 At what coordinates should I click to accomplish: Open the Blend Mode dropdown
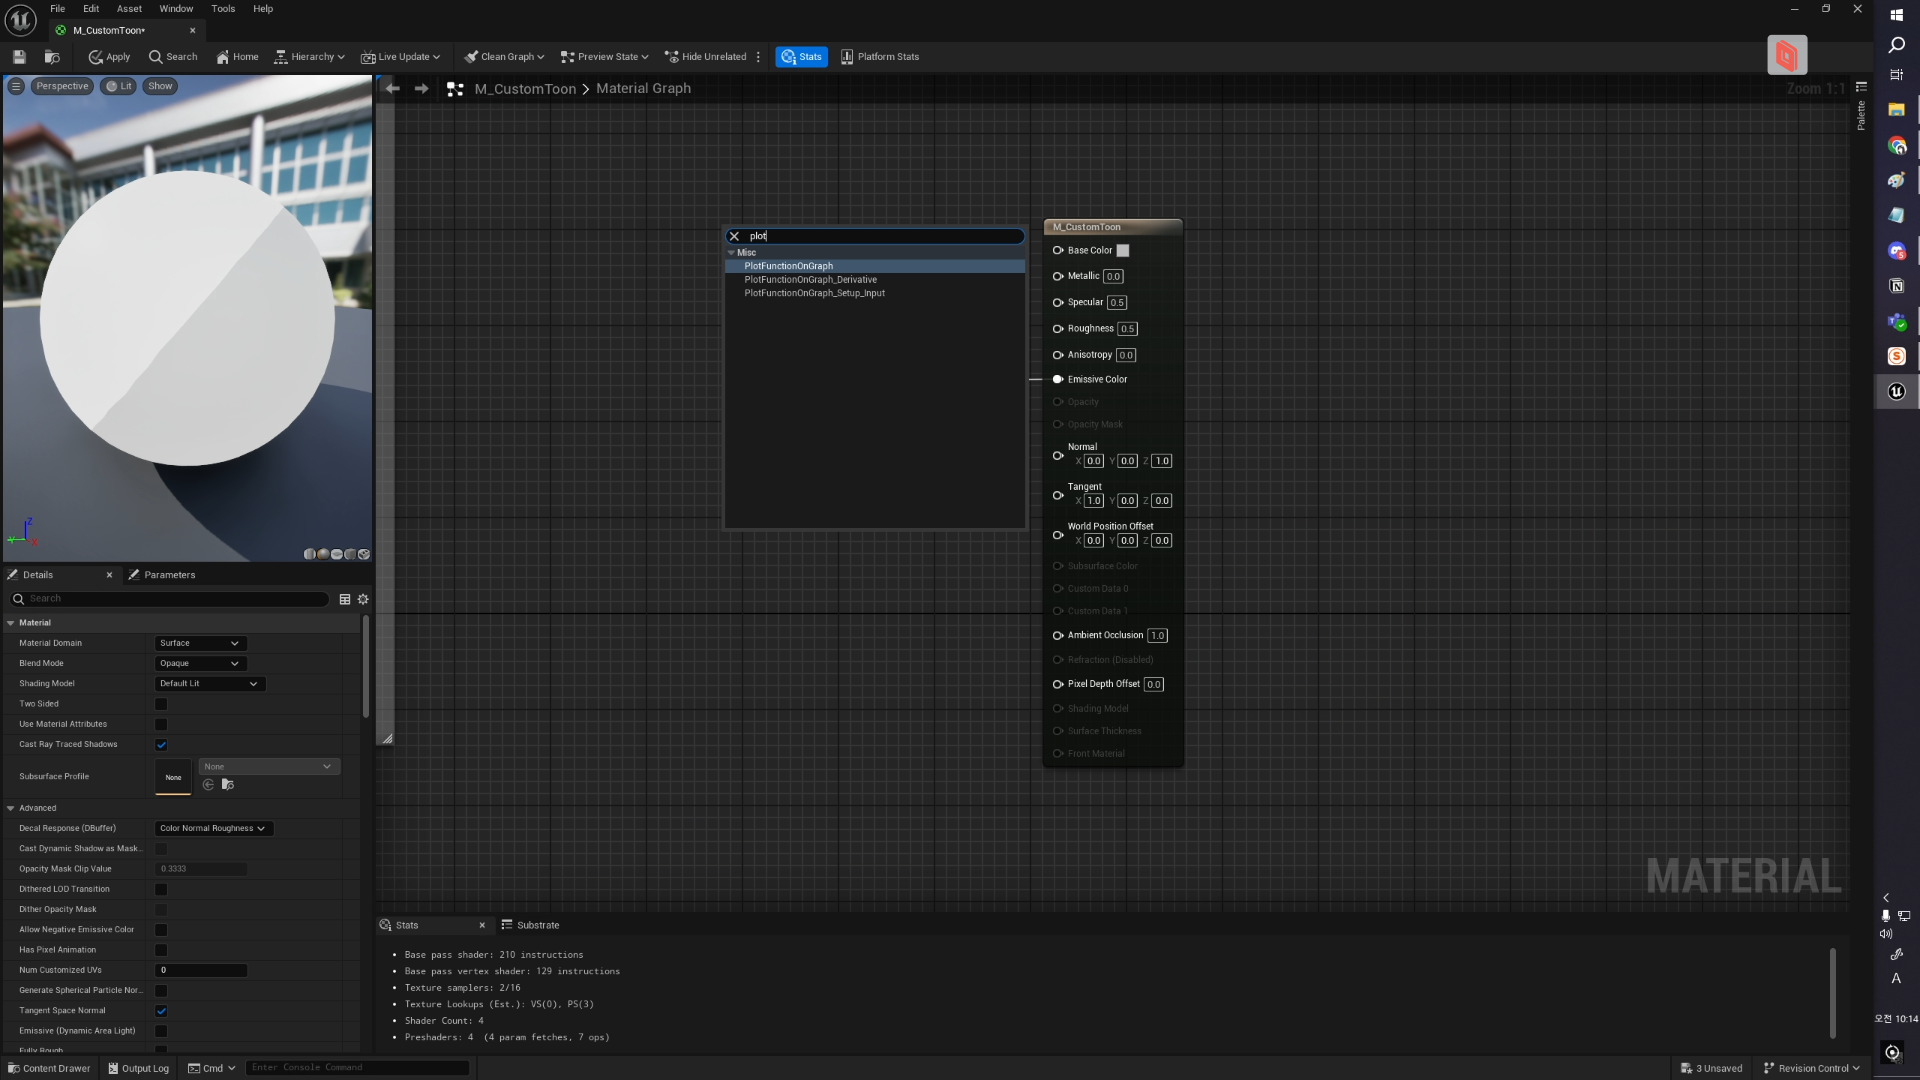[x=200, y=664]
